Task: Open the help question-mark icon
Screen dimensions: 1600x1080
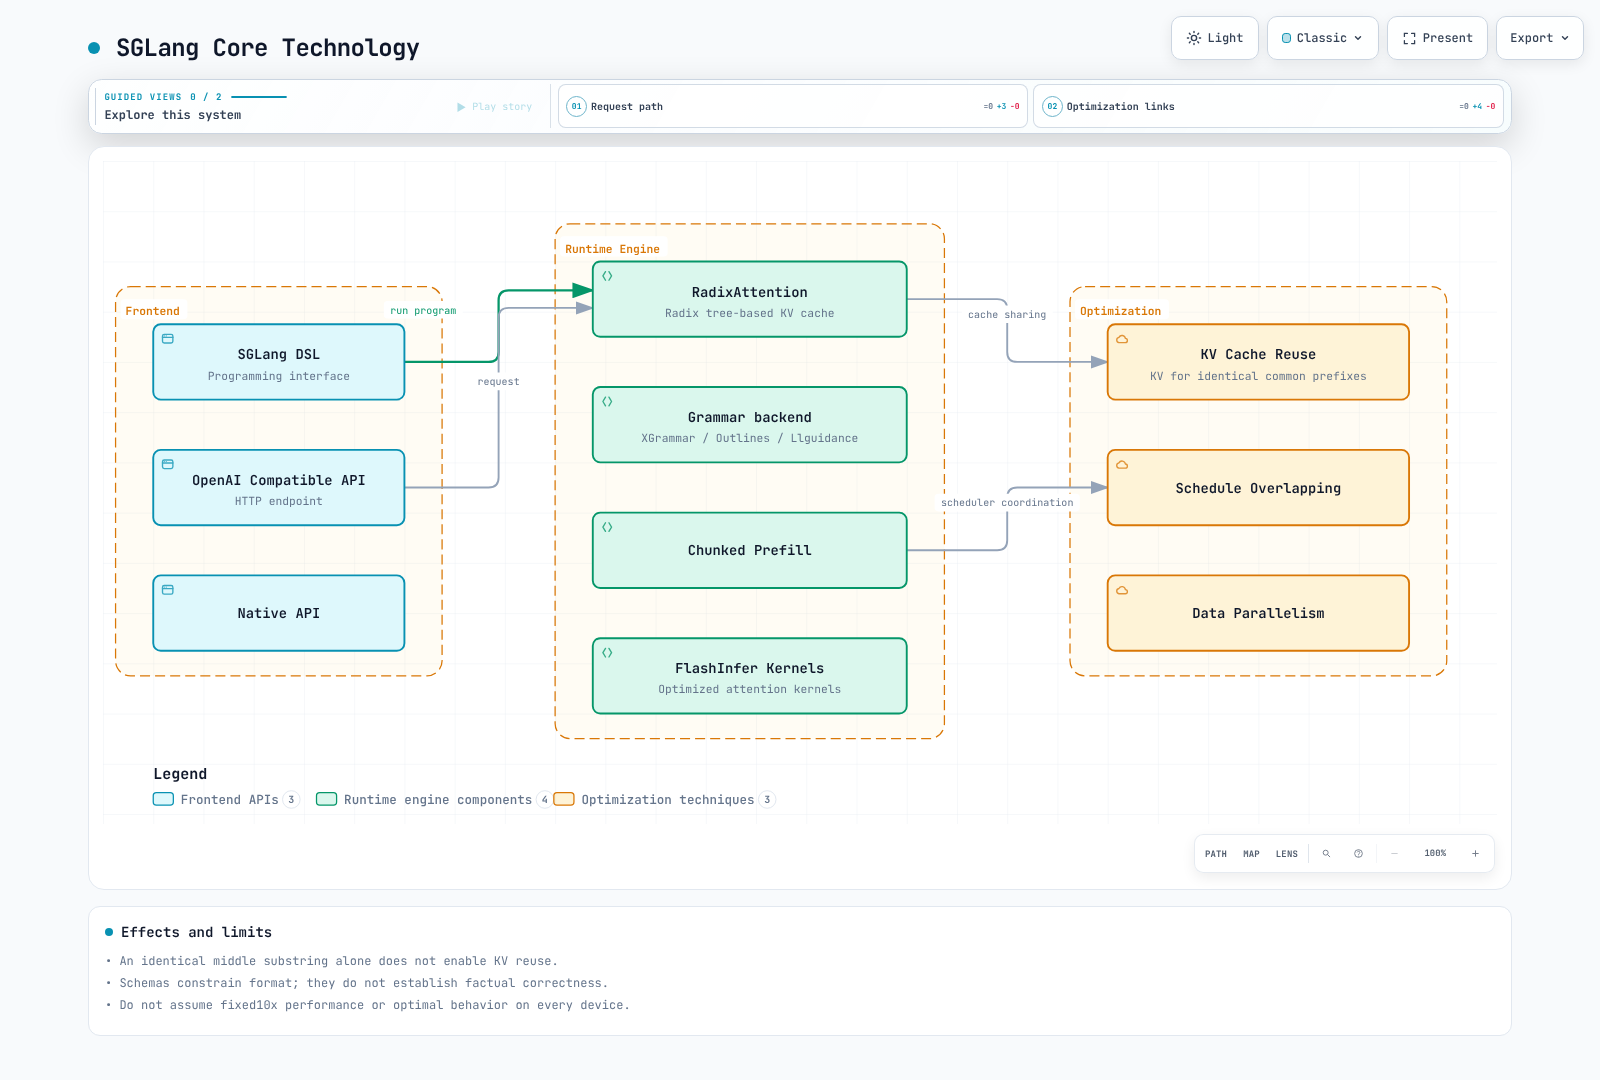Action: click(1358, 854)
